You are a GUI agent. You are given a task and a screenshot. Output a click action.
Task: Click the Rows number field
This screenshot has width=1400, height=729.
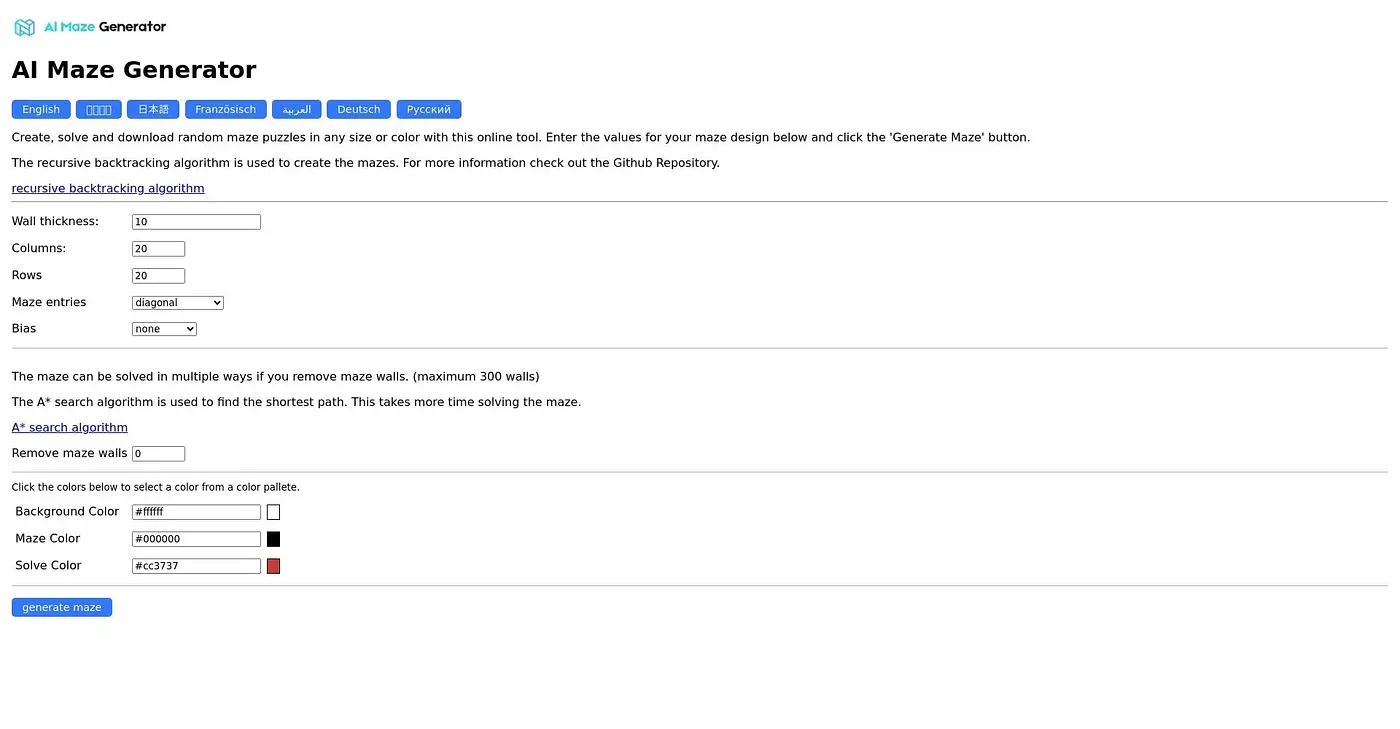[x=158, y=276]
